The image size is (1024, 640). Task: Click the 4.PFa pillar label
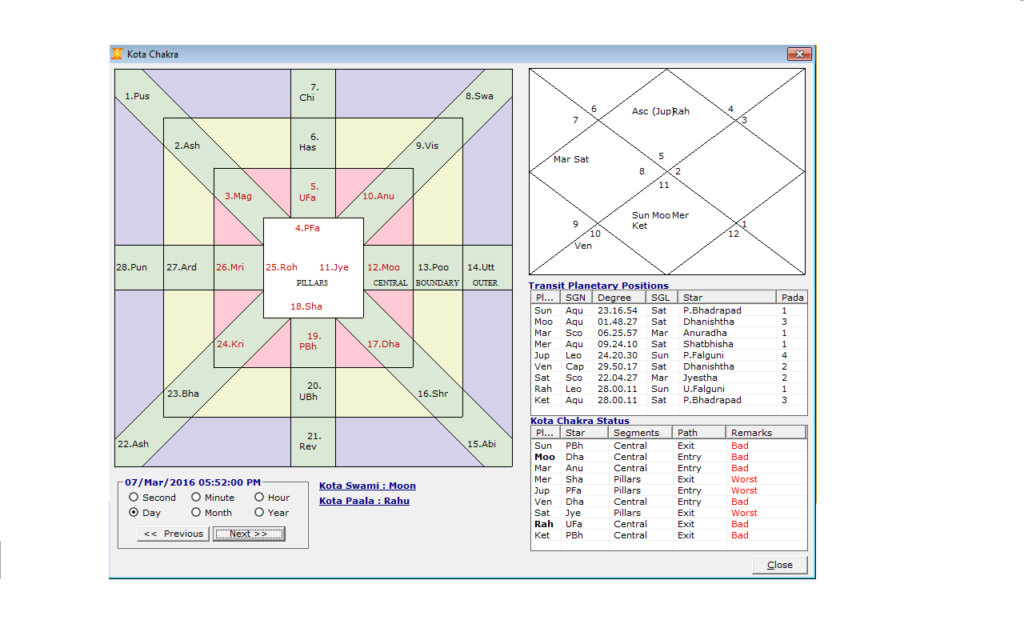click(307, 228)
